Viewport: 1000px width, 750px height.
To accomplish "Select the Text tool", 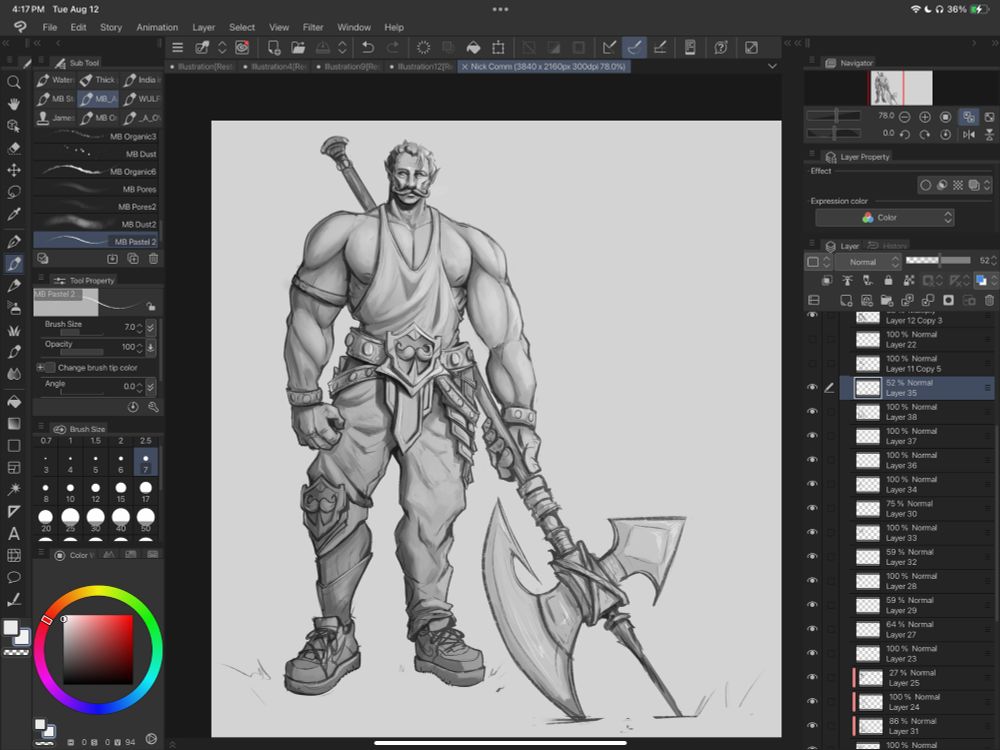I will pyautogui.click(x=14, y=533).
